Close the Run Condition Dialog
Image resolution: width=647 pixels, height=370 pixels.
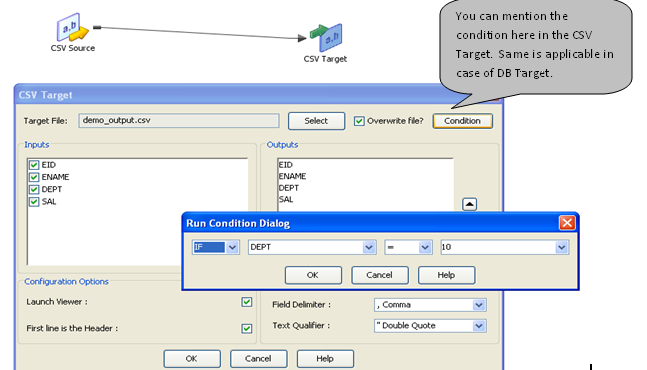[567, 223]
